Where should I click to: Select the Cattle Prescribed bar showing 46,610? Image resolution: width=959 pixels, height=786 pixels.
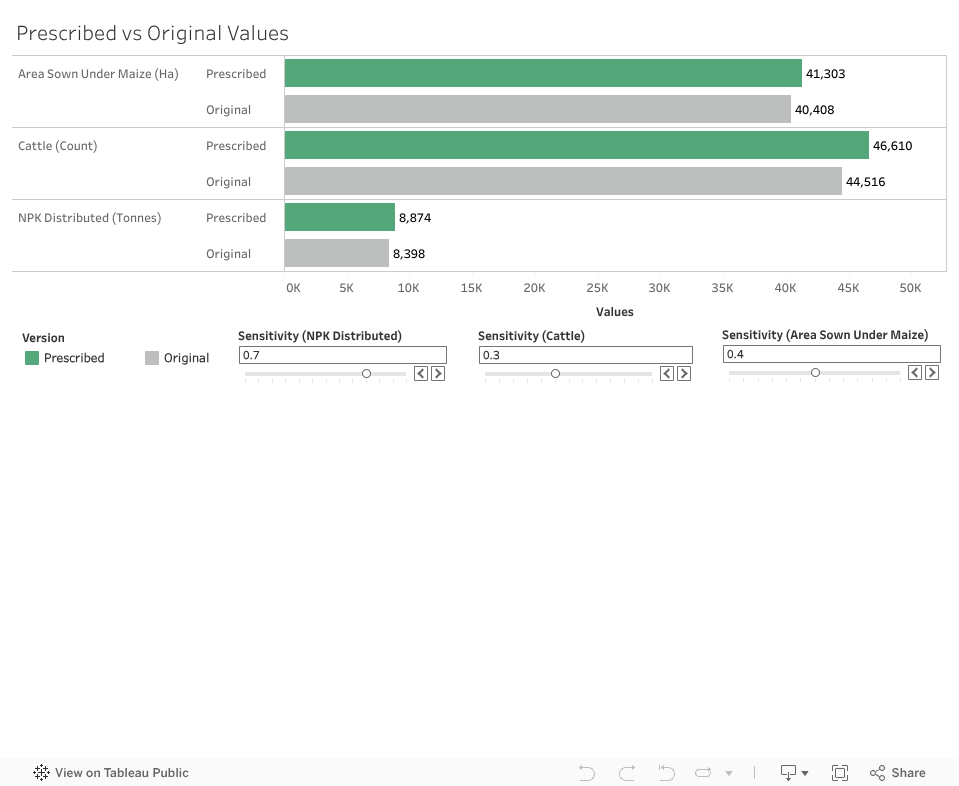576,145
